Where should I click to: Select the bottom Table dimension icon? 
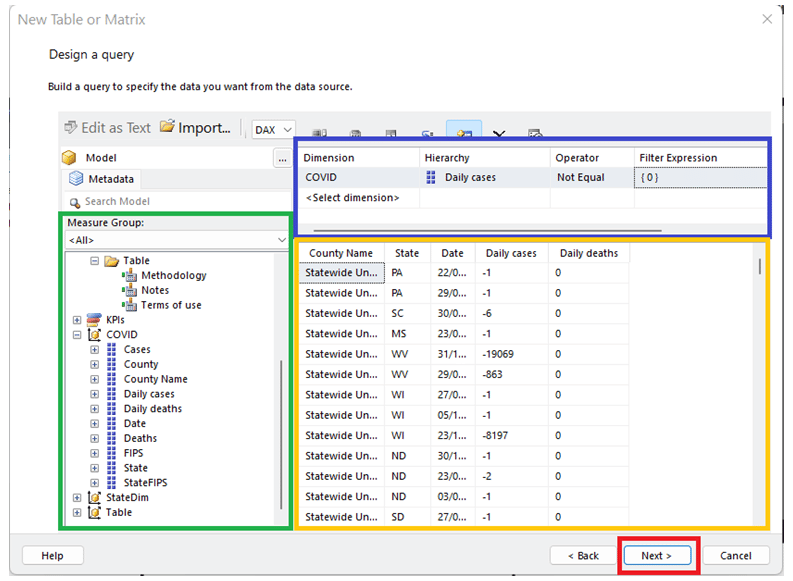coord(94,512)
